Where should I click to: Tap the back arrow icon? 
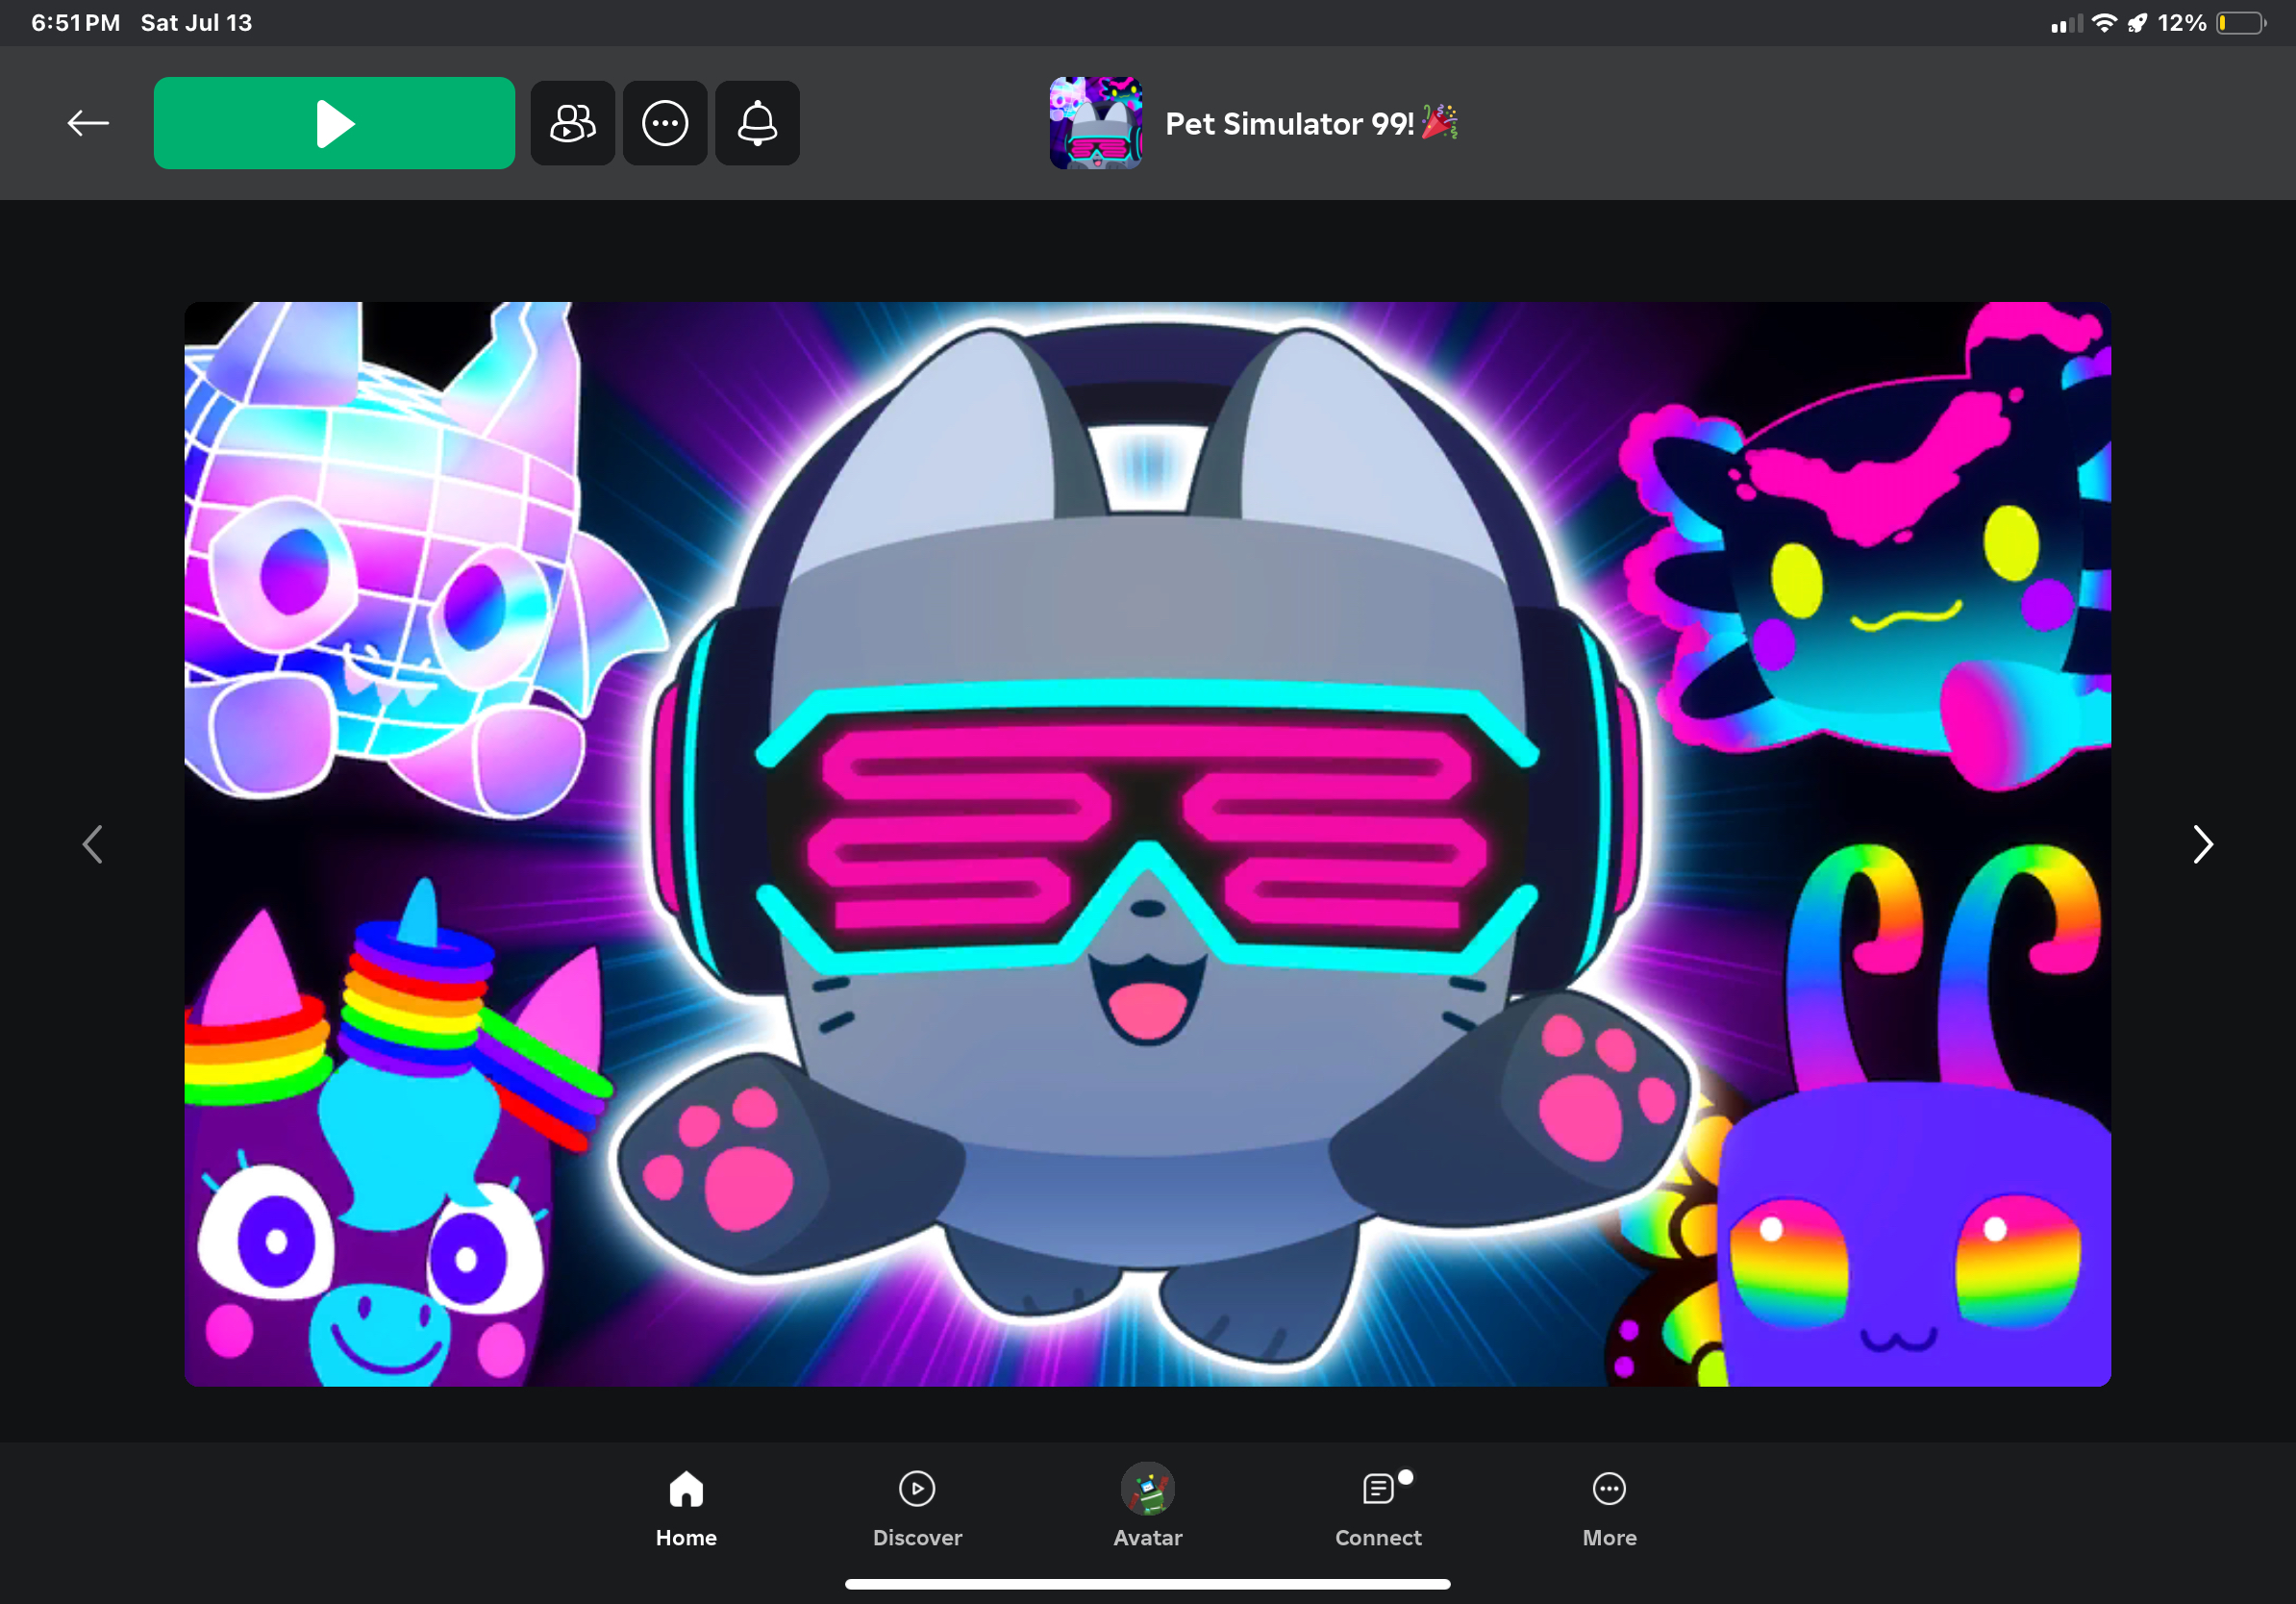88,123
